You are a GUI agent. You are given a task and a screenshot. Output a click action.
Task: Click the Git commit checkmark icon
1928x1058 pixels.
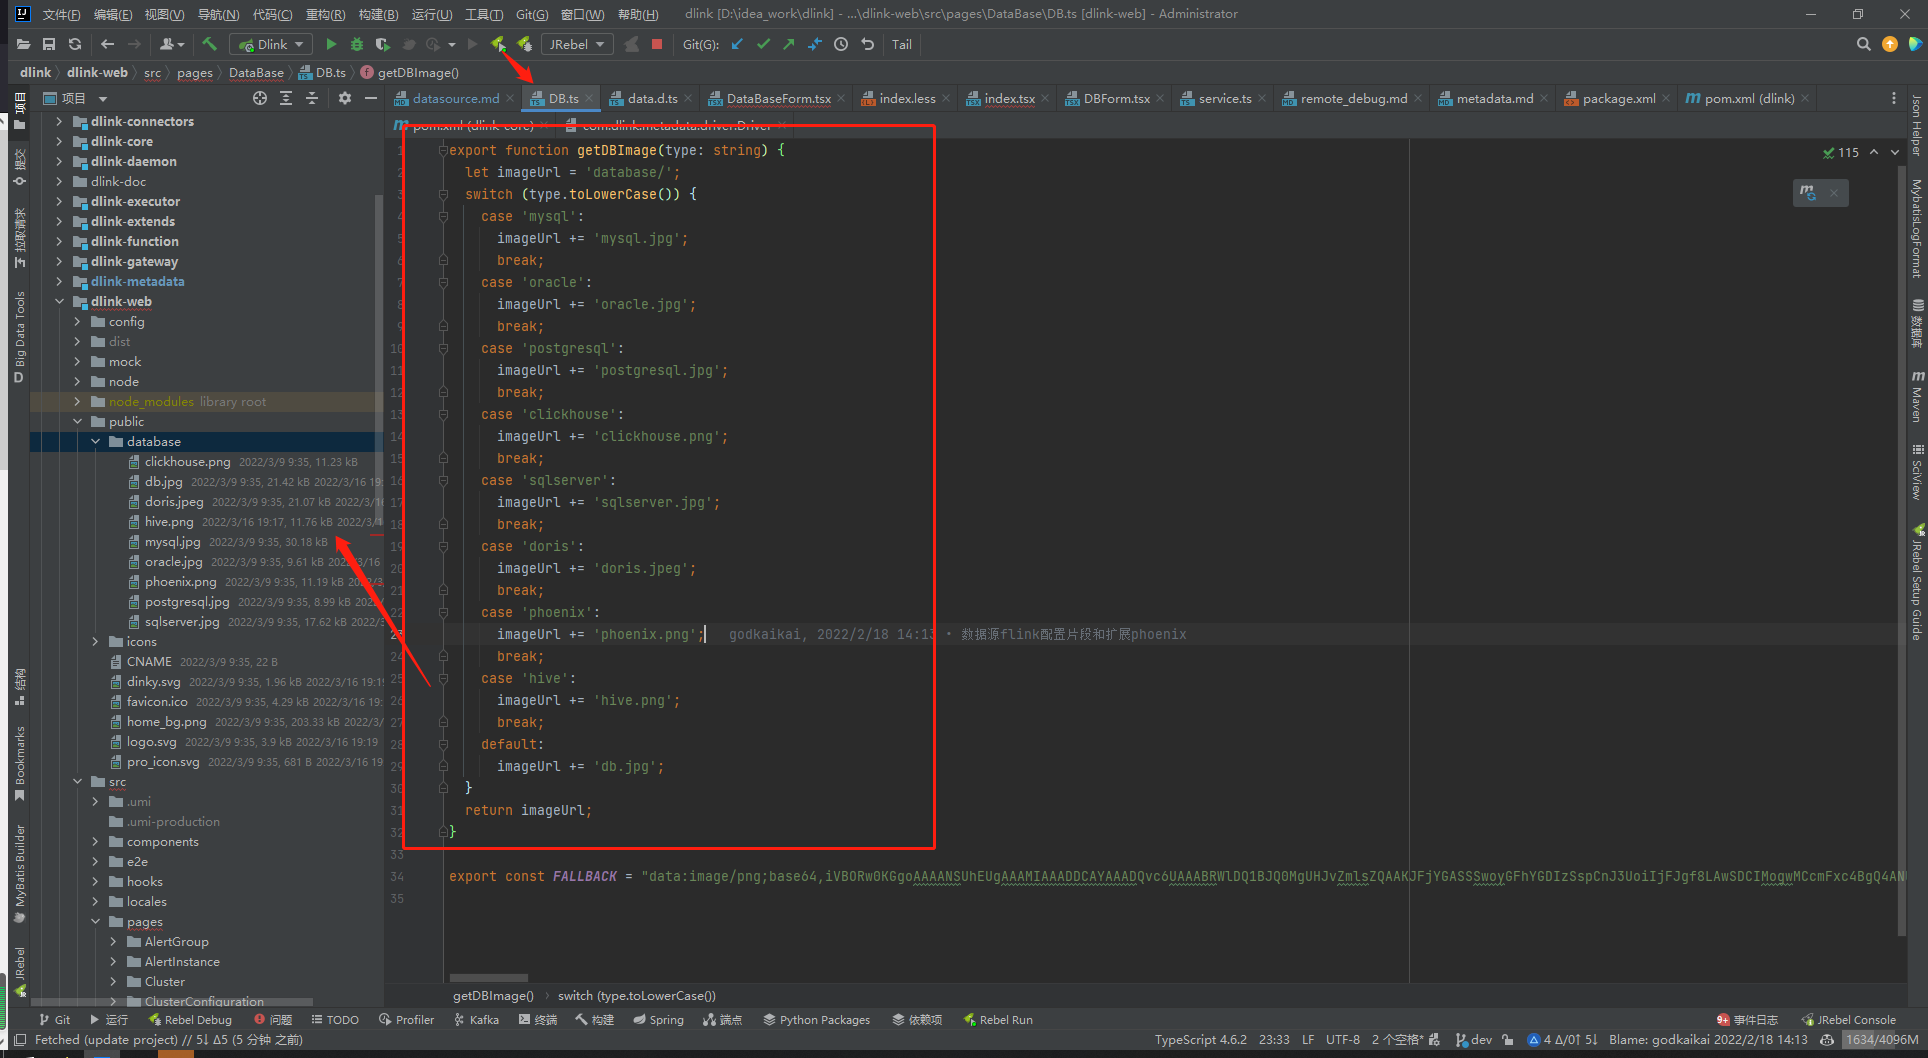(764, 44)
